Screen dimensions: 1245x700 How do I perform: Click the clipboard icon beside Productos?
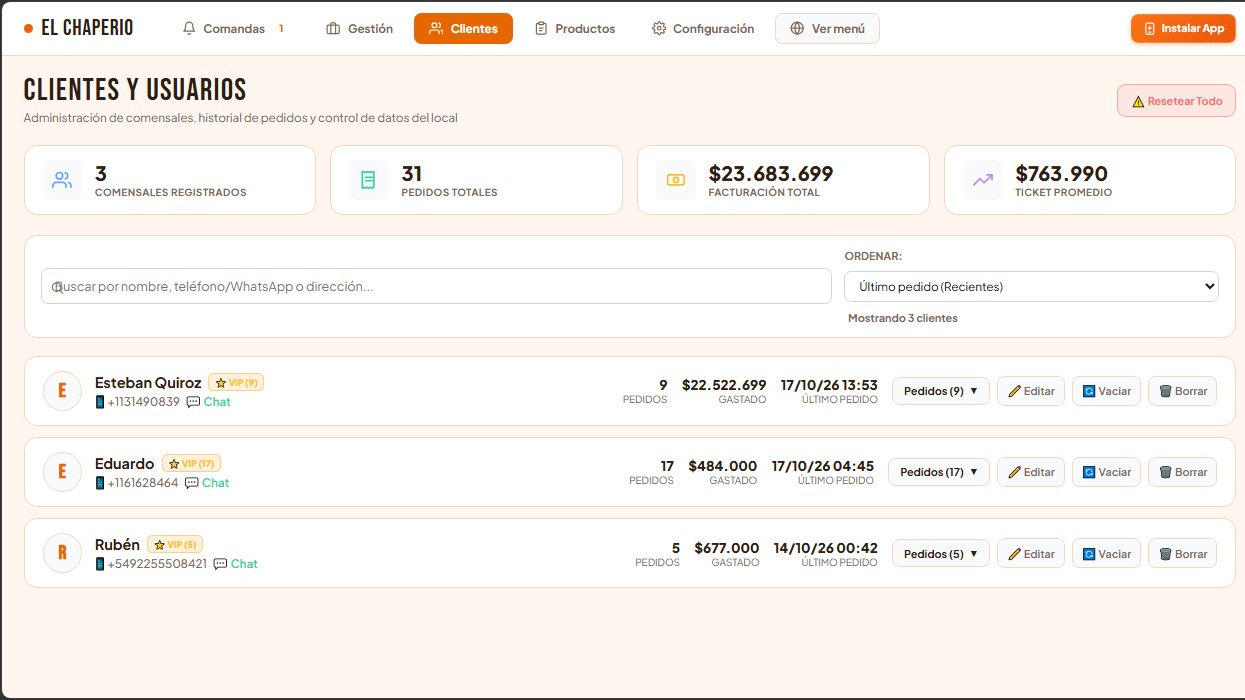tap(541, 29)
